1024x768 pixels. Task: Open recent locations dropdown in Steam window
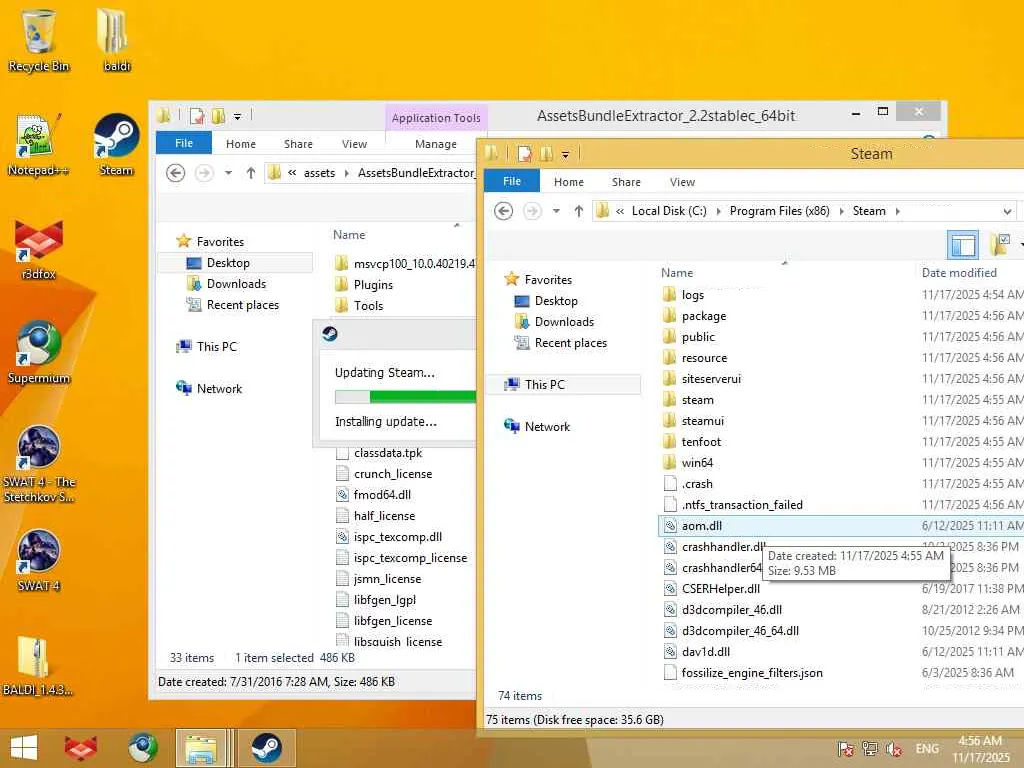point(556,211)
